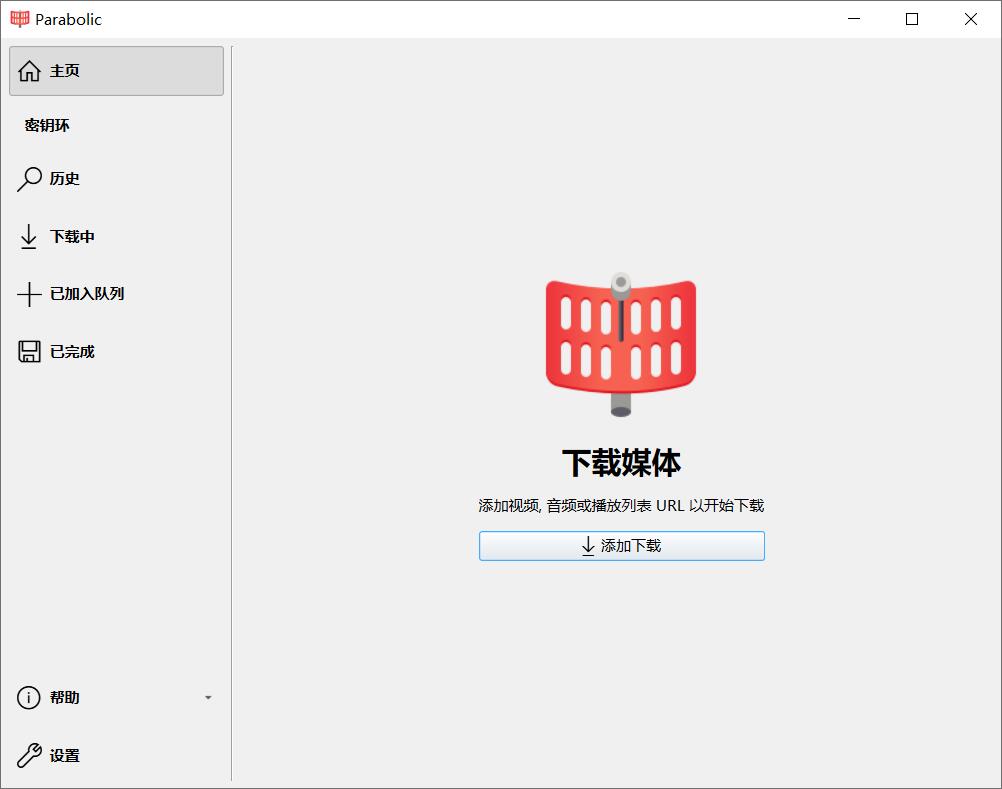Open the 密钥环 keyring page
Image resolution: width=1002 pixels, height=789 pixels.
pyautogui.click(x=116, y=125)
